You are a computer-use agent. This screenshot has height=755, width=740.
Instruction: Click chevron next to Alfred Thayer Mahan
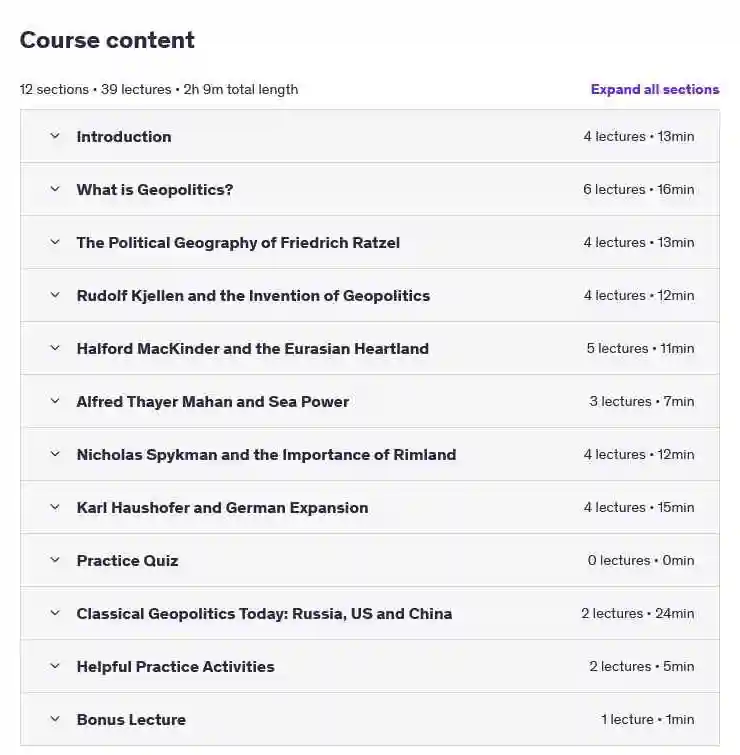pyautogui.click(x=55, y=401)
